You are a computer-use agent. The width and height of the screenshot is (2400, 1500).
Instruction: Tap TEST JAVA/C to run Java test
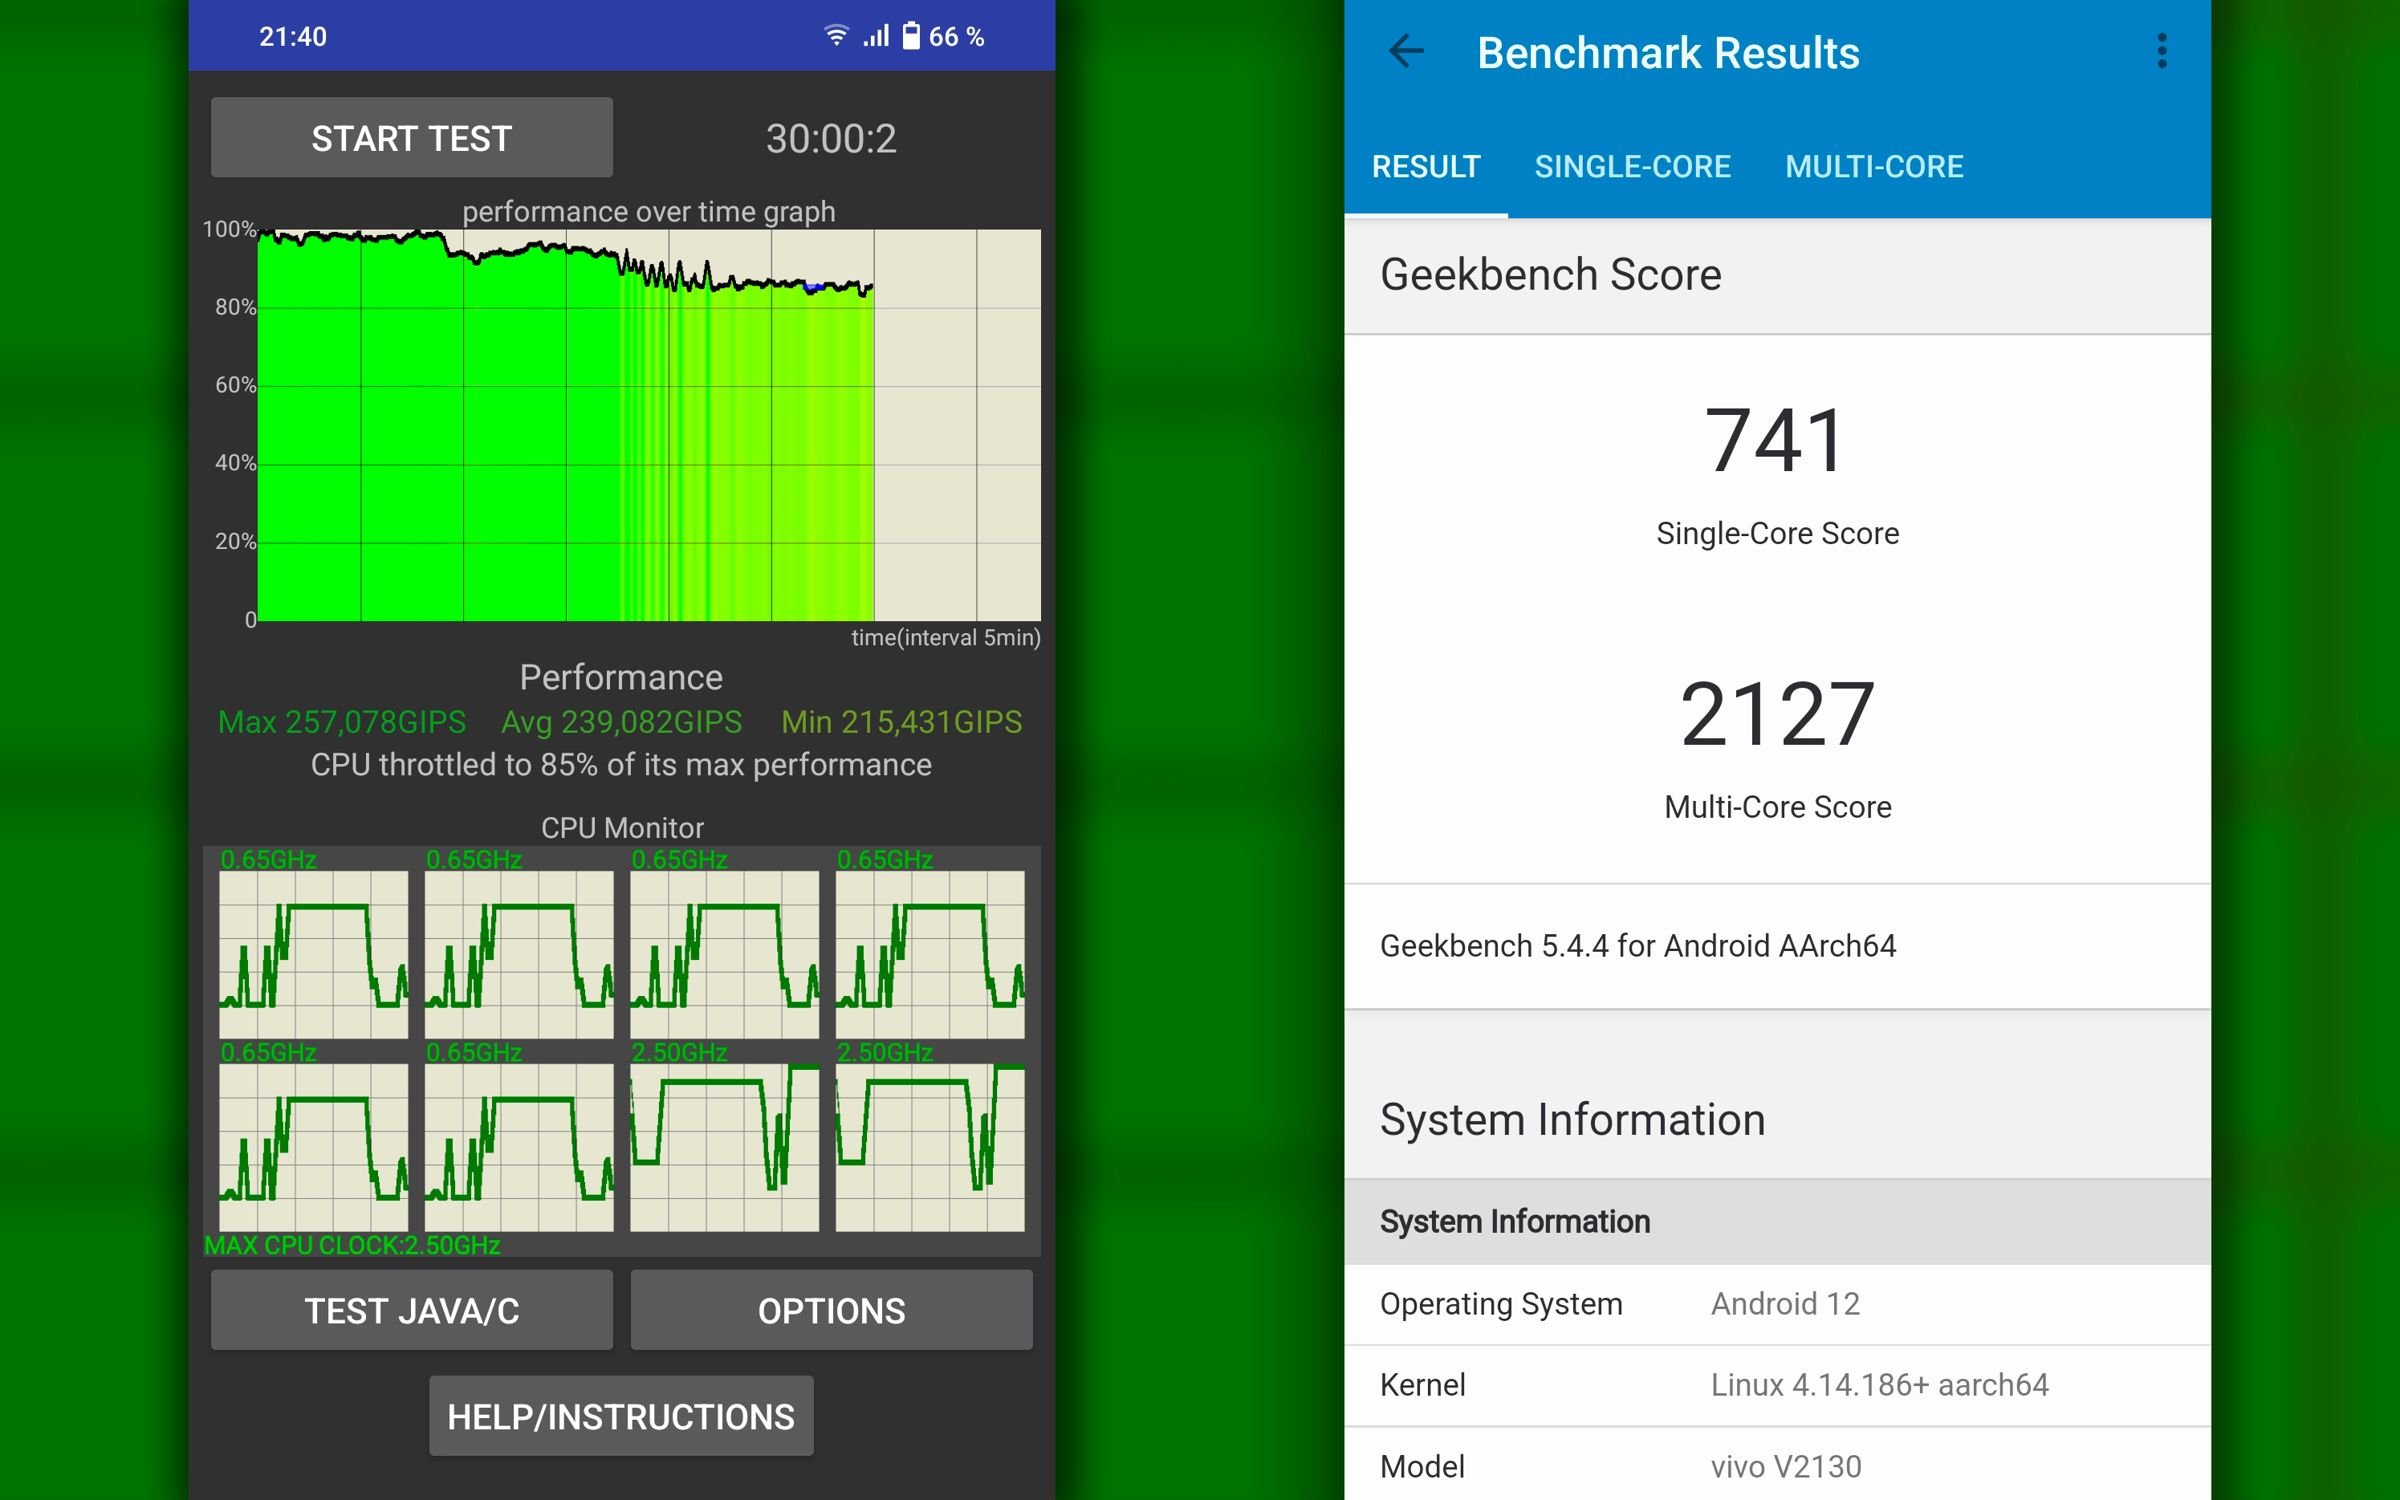click(x=411, y=1310)
